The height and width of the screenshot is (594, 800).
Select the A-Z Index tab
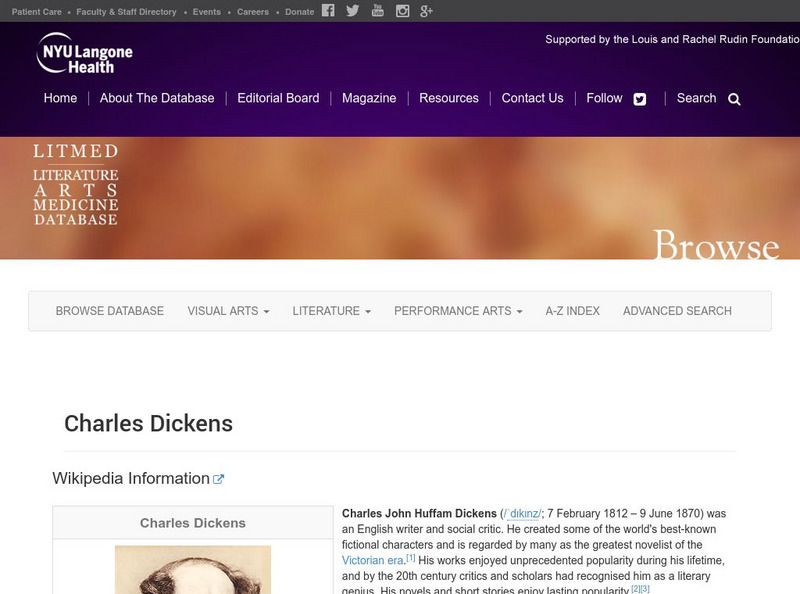(x=572, y=311)
